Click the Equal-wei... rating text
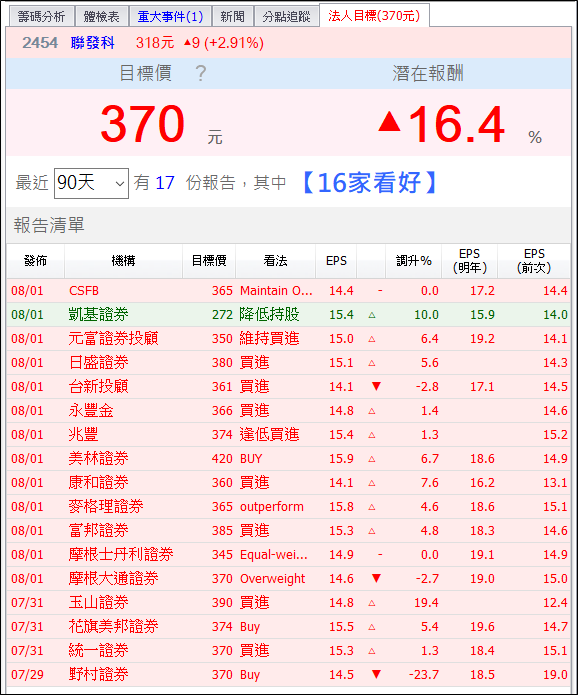 (273, 554)
